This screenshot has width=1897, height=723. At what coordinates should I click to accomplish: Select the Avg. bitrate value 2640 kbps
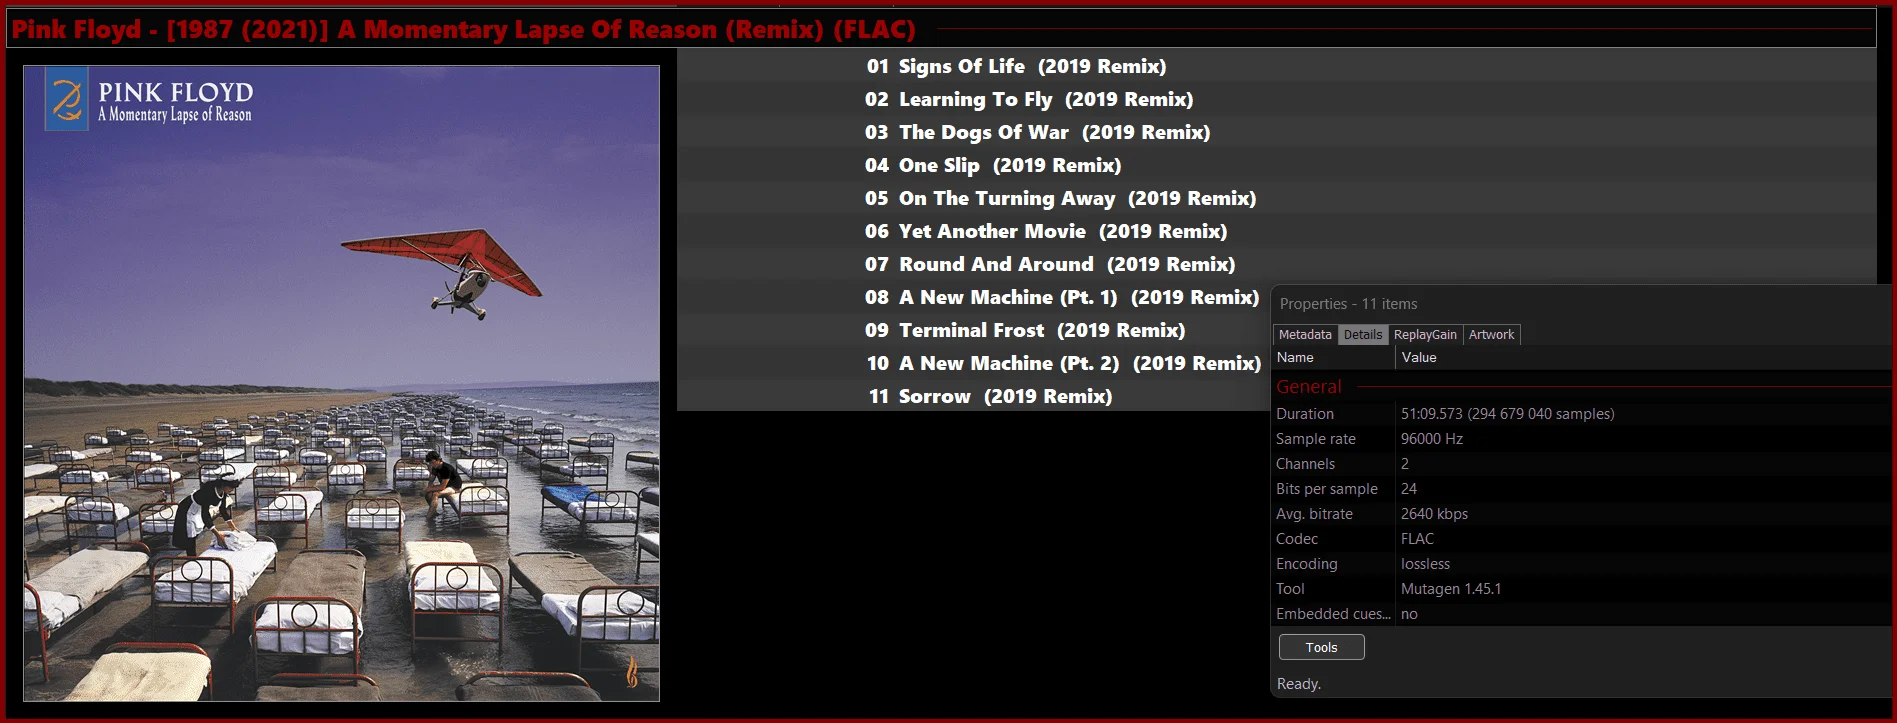[x=1434, y=514]
